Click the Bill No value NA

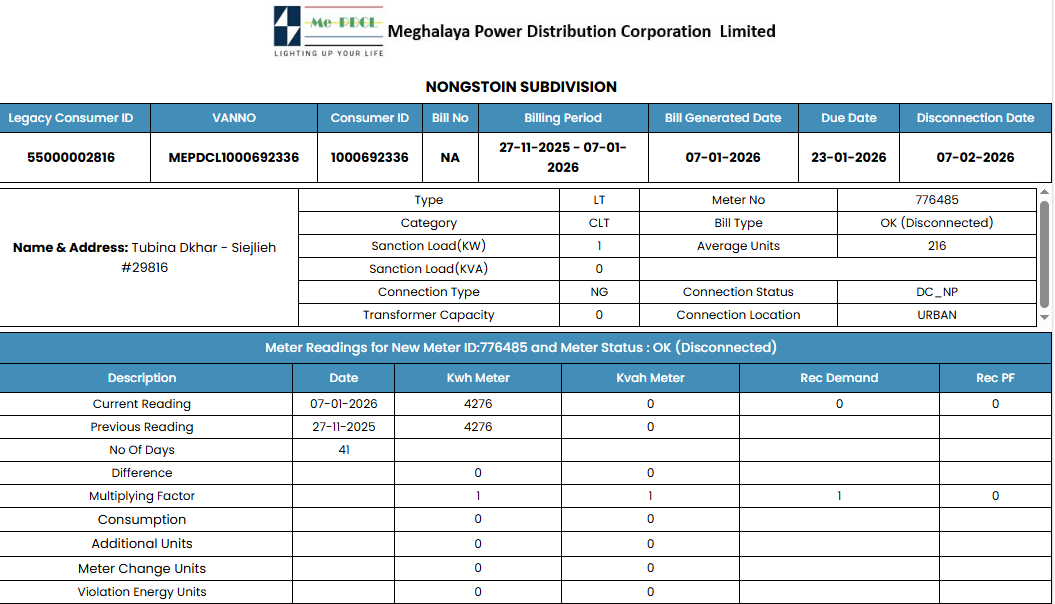click(450, 157)
